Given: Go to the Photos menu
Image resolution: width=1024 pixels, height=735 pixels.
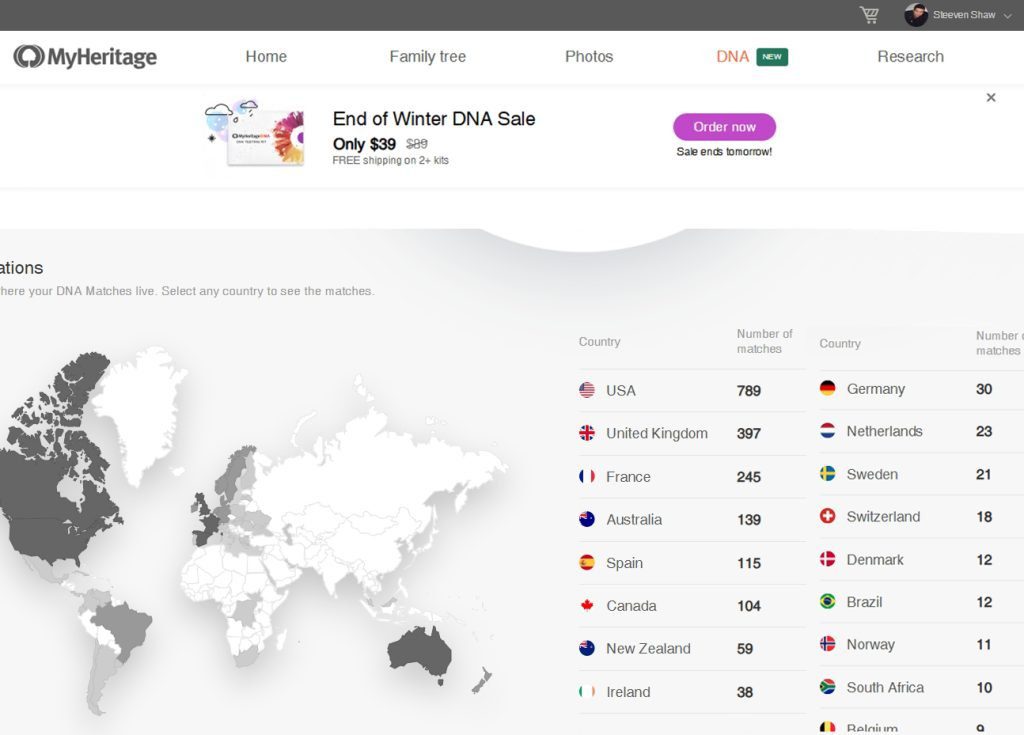Looking at the screenshot, I should coord(589,57).
